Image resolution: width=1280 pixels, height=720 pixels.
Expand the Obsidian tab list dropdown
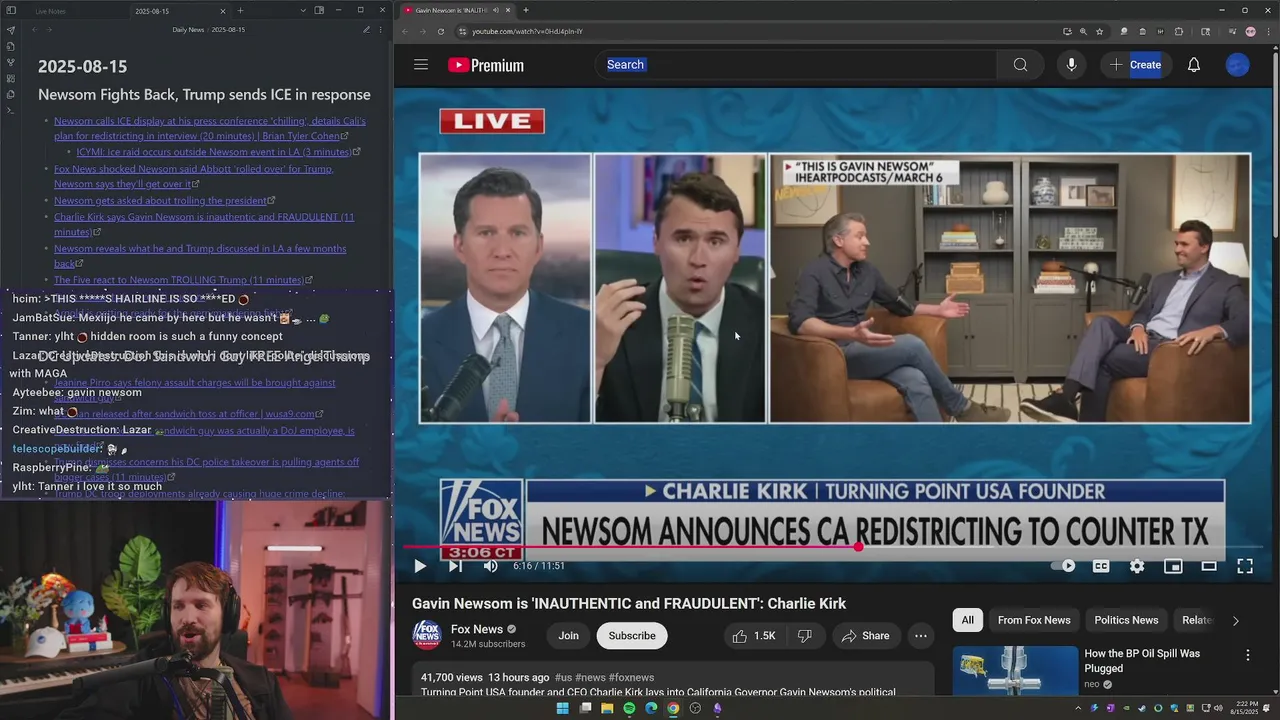[303, 10]
